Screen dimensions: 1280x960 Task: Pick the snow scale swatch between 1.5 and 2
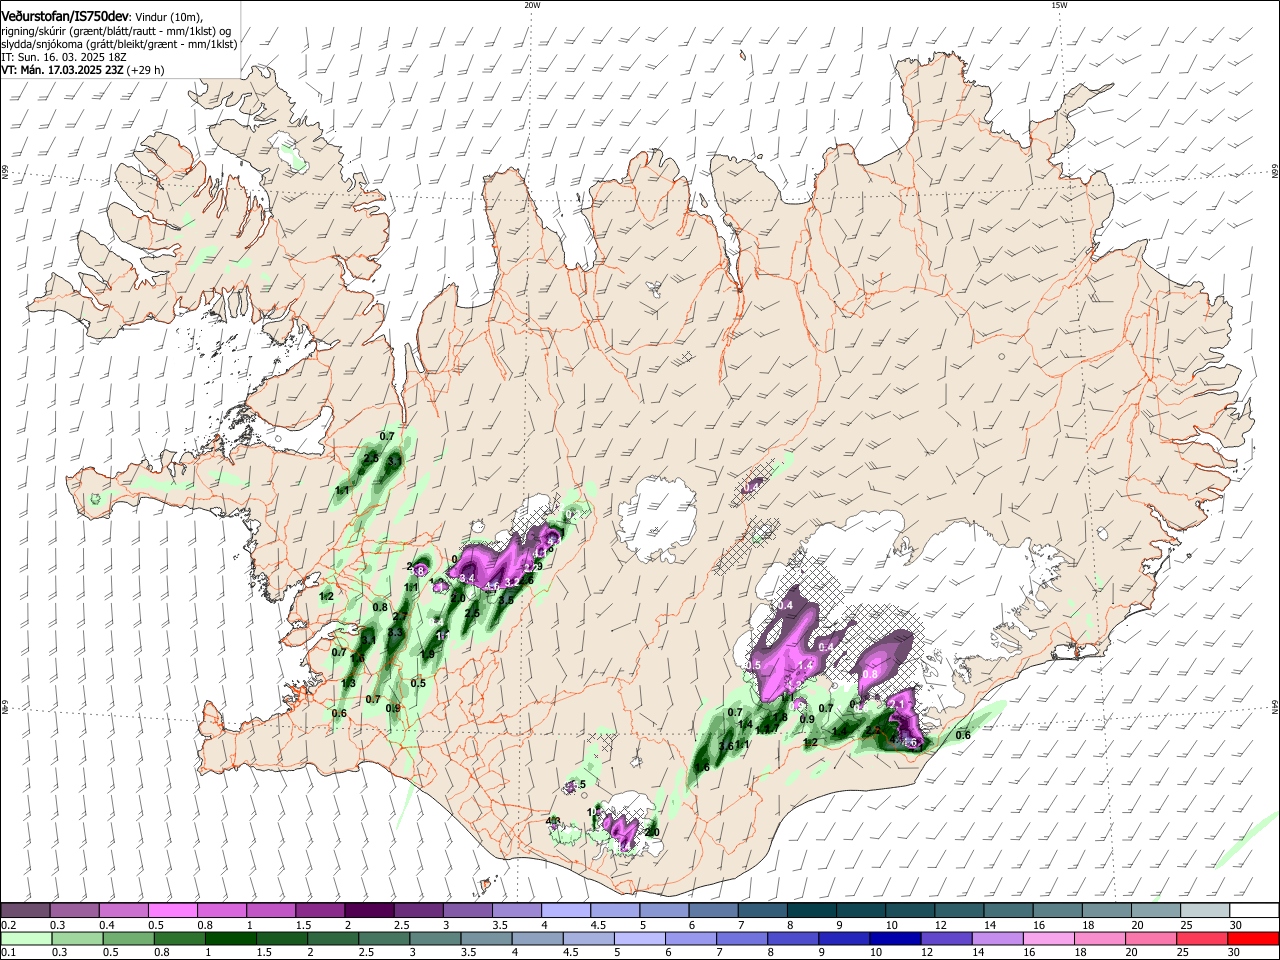pos(320,910)
